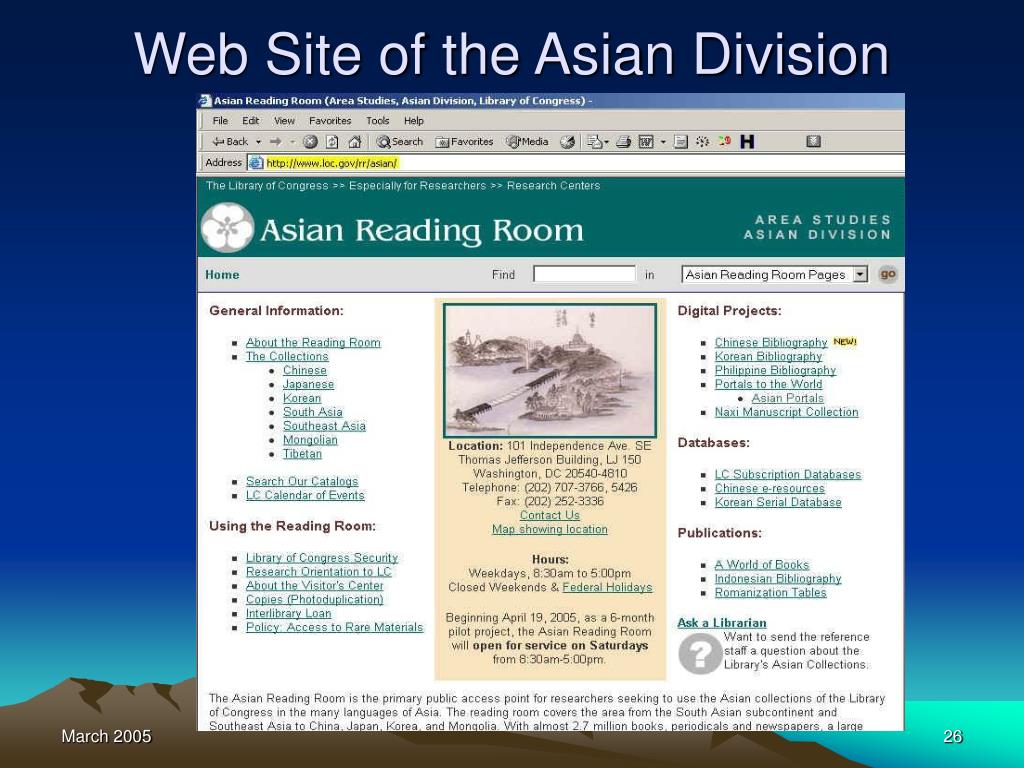Open Romanization Tables link
The image size is (1024, 768).
pyautogui.click(x=770, y=592)
